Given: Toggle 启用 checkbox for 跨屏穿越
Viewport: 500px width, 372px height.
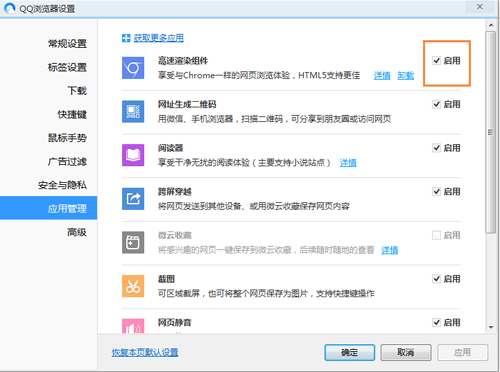Looking at the screenshot, I should (x=436, y=192).
